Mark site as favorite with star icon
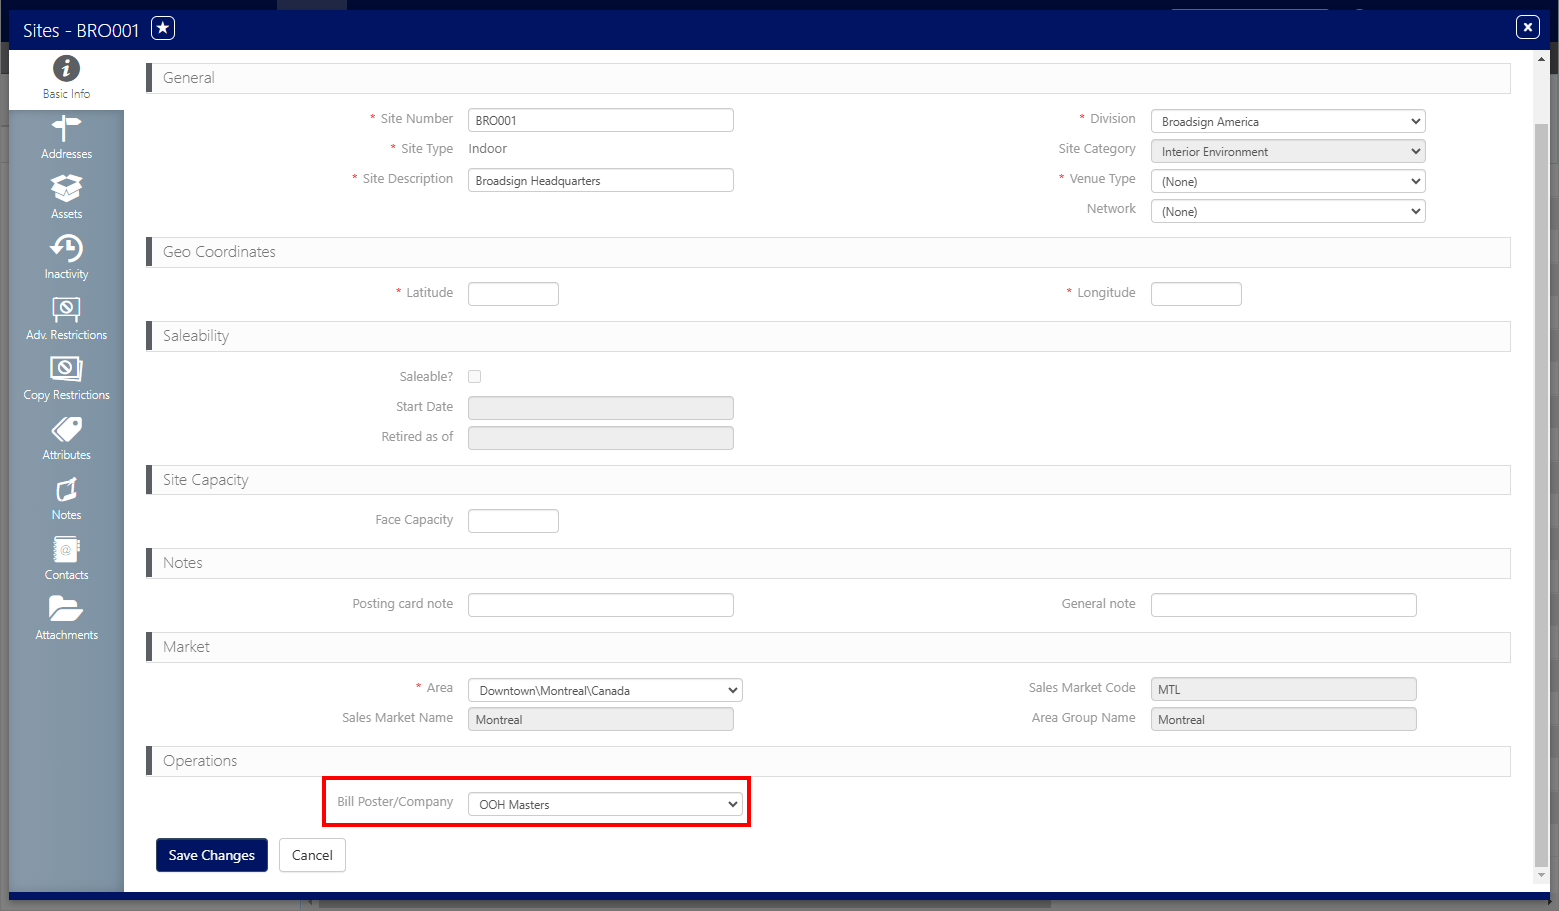 click(163, 28)
